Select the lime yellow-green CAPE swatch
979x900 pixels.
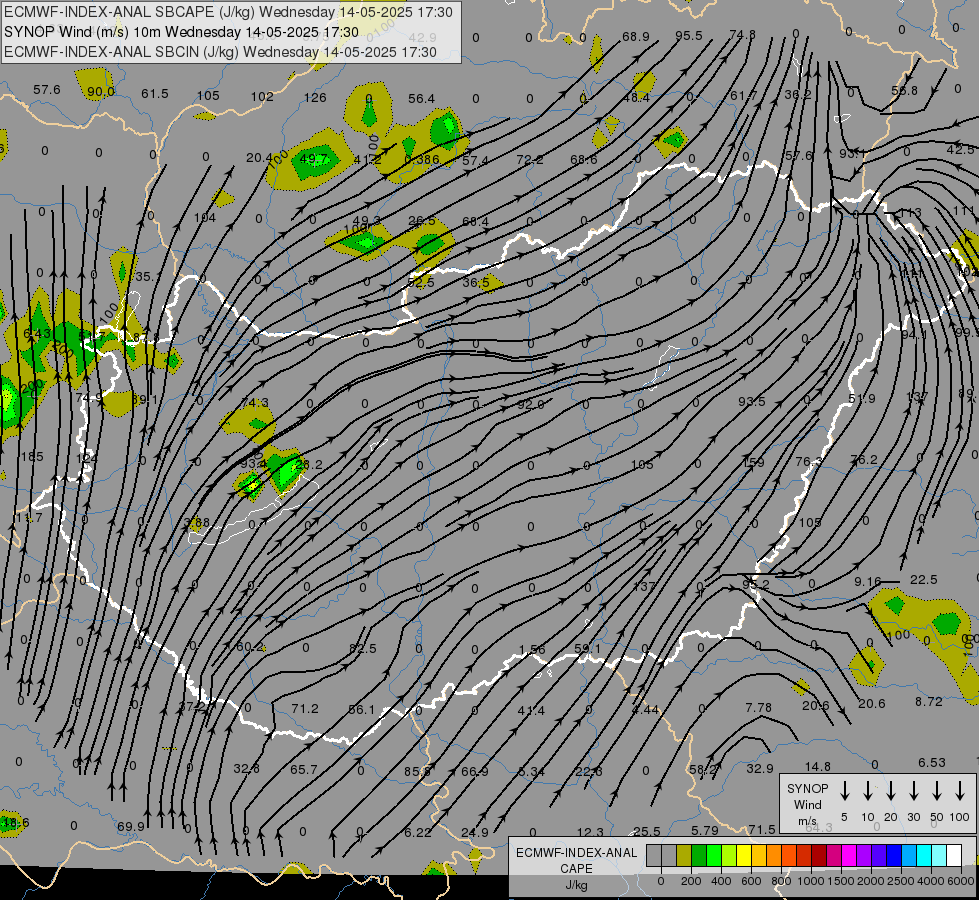[x=729, y=856]
